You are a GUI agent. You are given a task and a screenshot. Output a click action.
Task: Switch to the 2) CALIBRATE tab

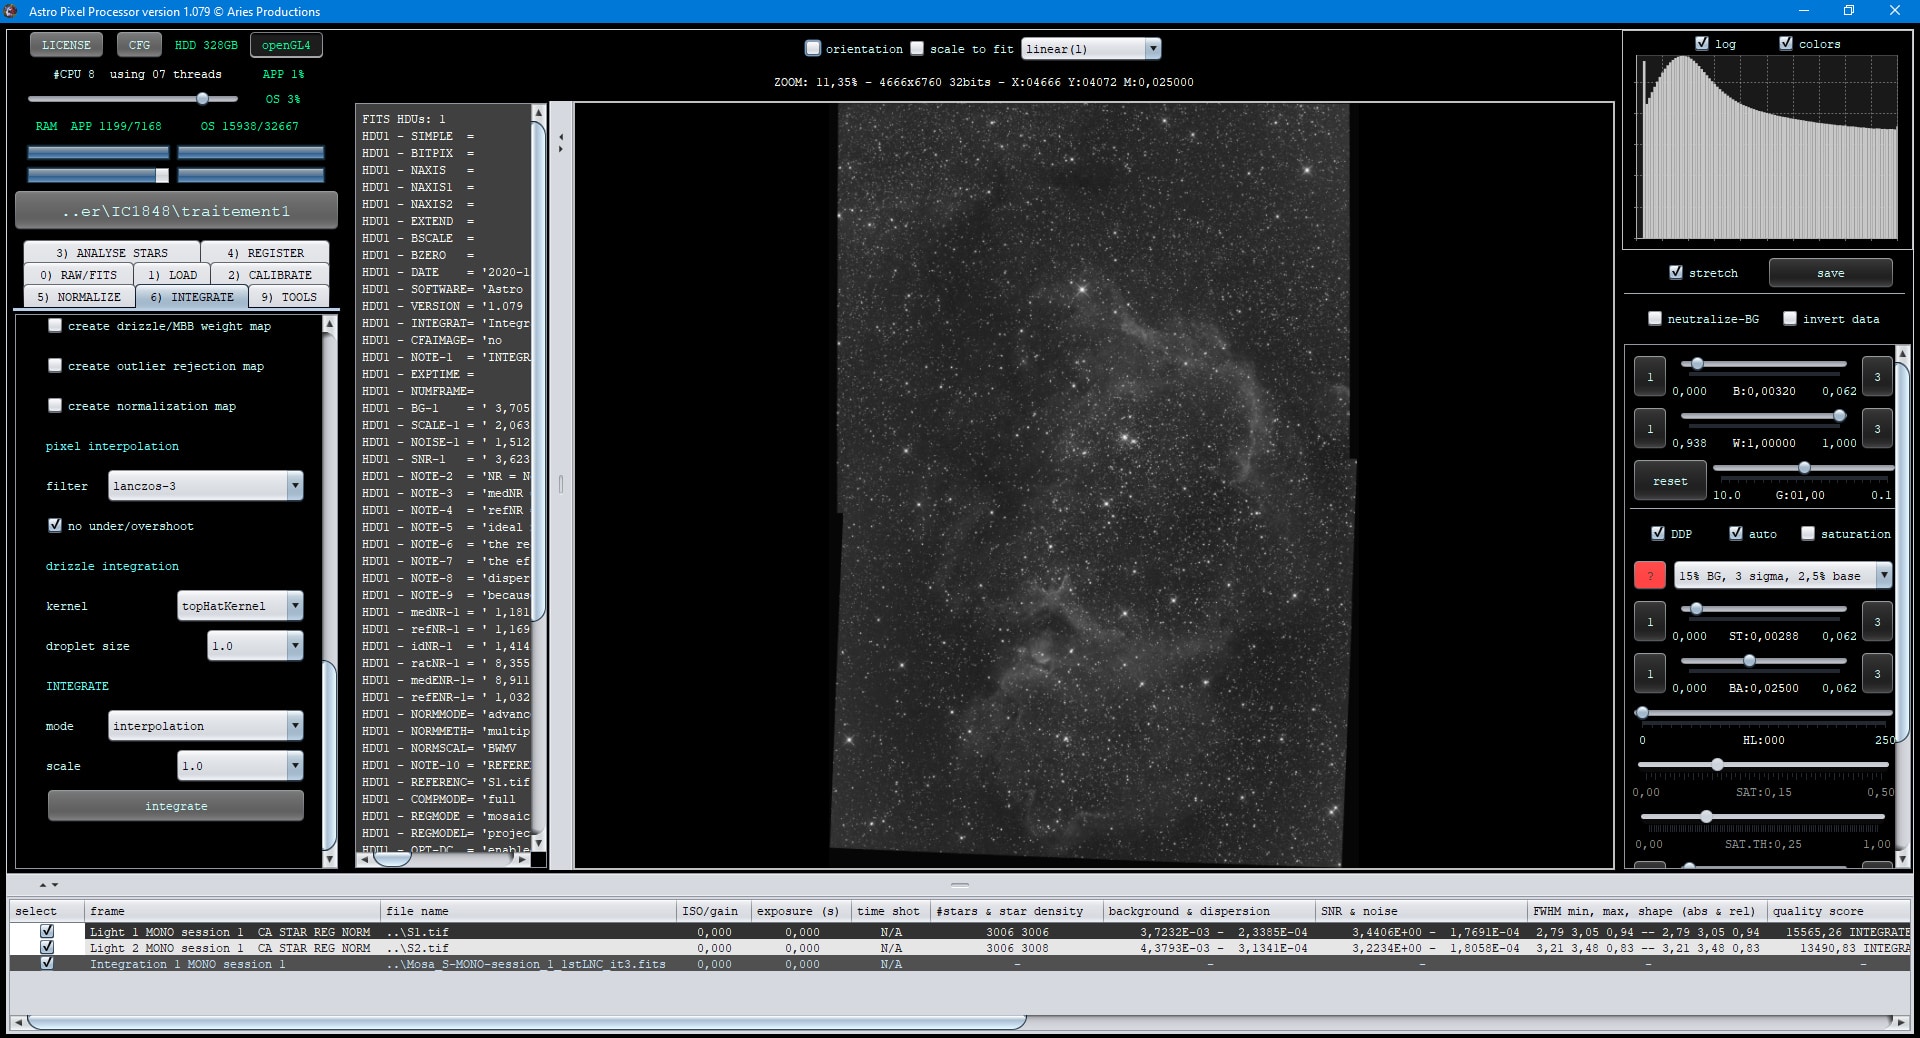268,274
